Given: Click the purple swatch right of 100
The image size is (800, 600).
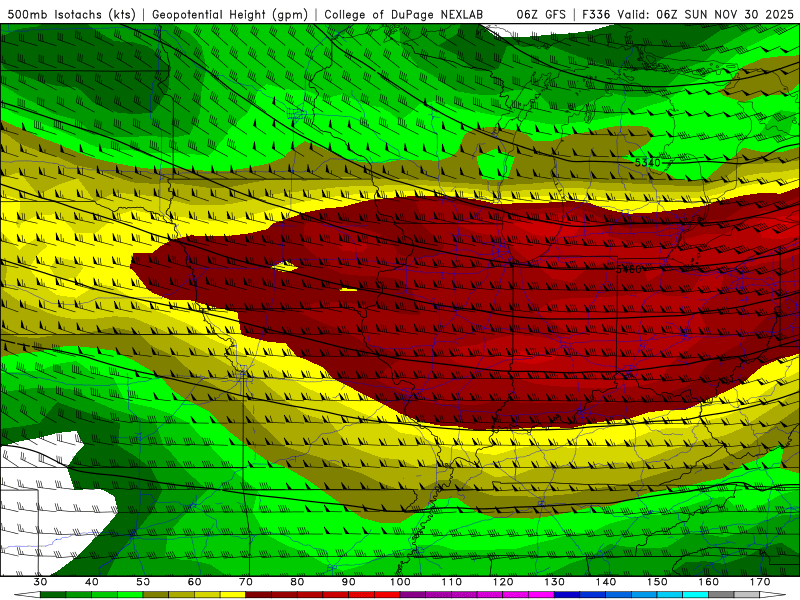Looking at the screenshot, I should (x=413, y=595).
